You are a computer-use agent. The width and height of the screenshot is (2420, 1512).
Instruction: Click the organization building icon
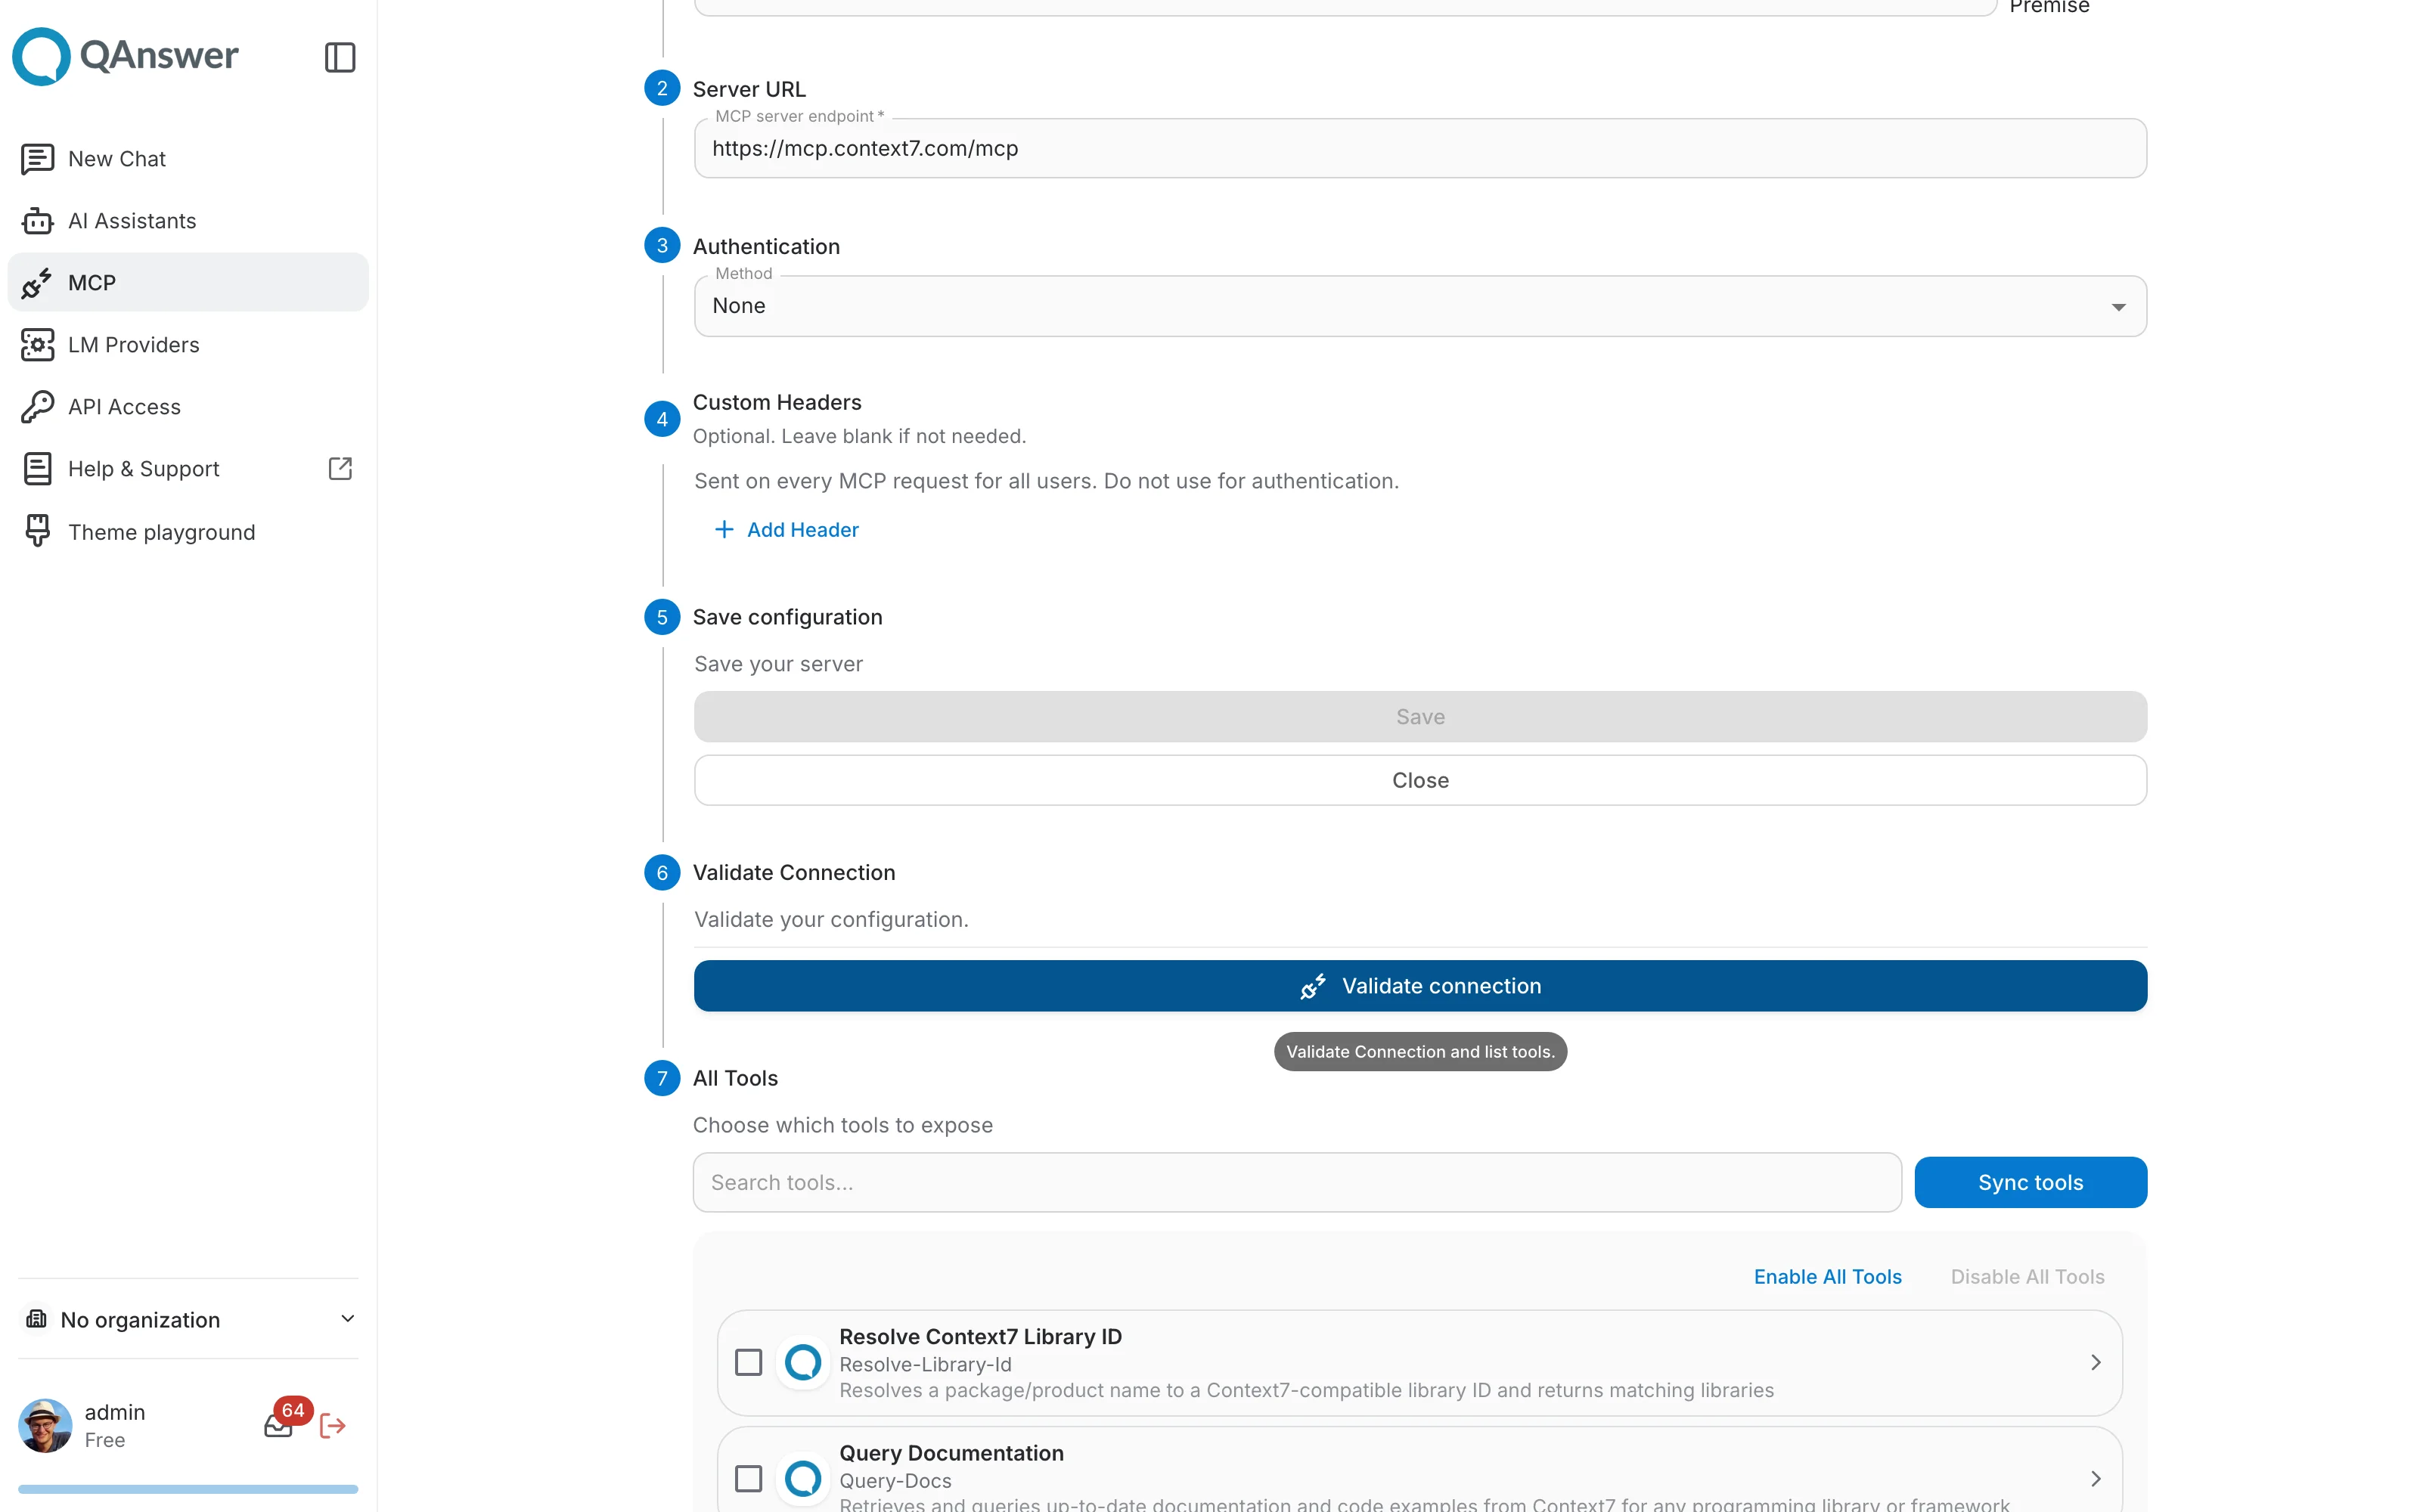click(36, 1319)
